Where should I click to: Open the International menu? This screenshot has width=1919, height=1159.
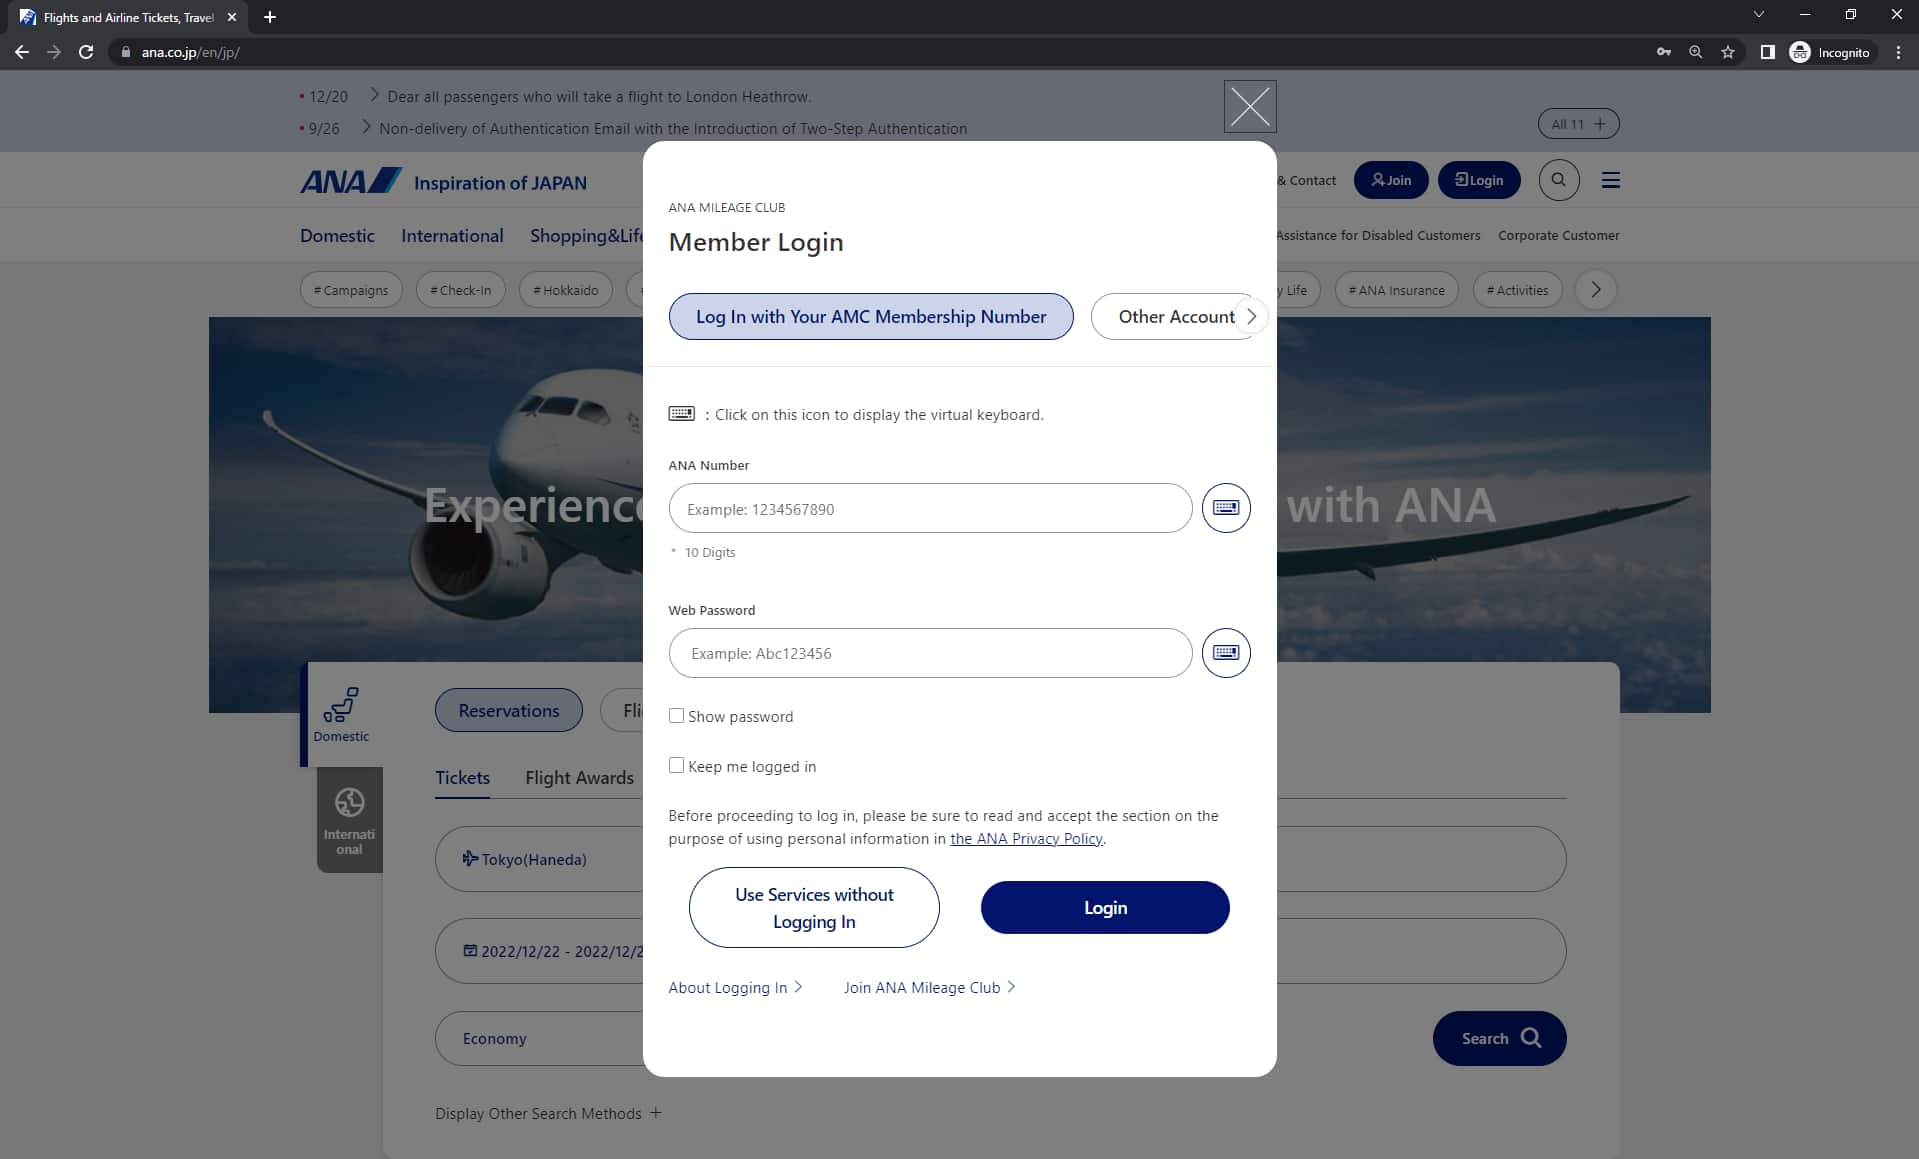coord(452,236)
